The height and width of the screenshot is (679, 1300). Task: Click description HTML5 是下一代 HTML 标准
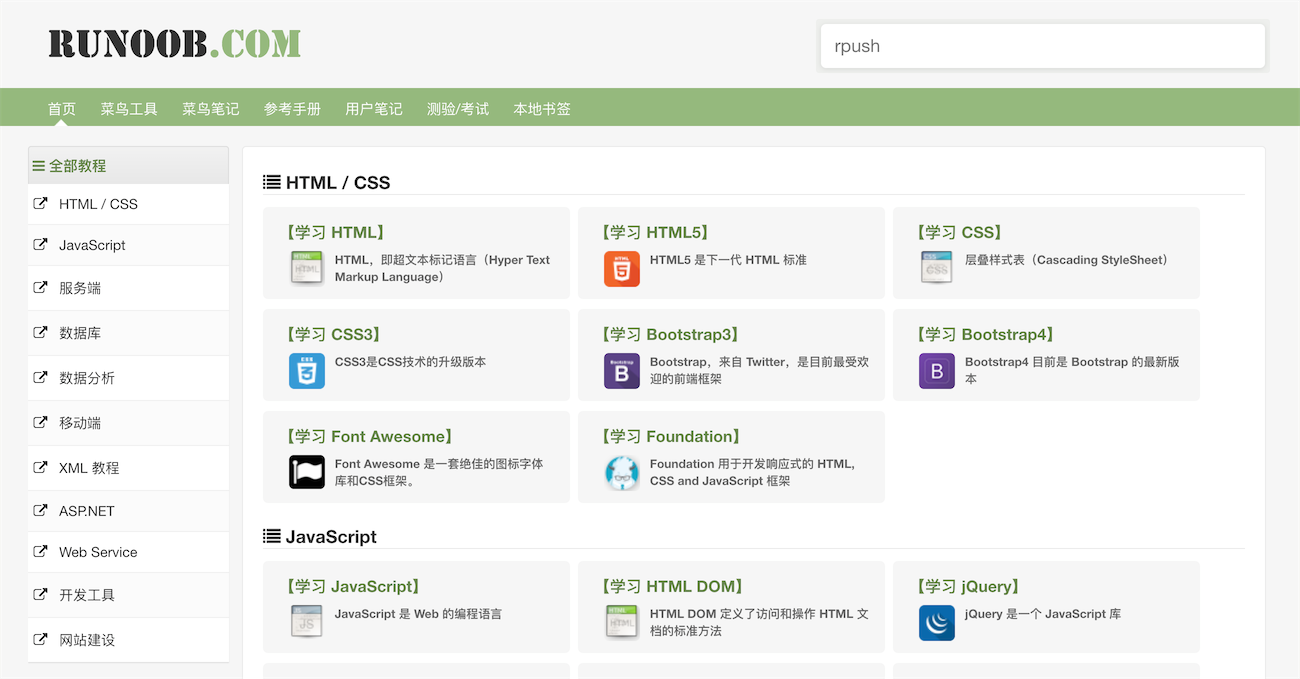(728, 260)
